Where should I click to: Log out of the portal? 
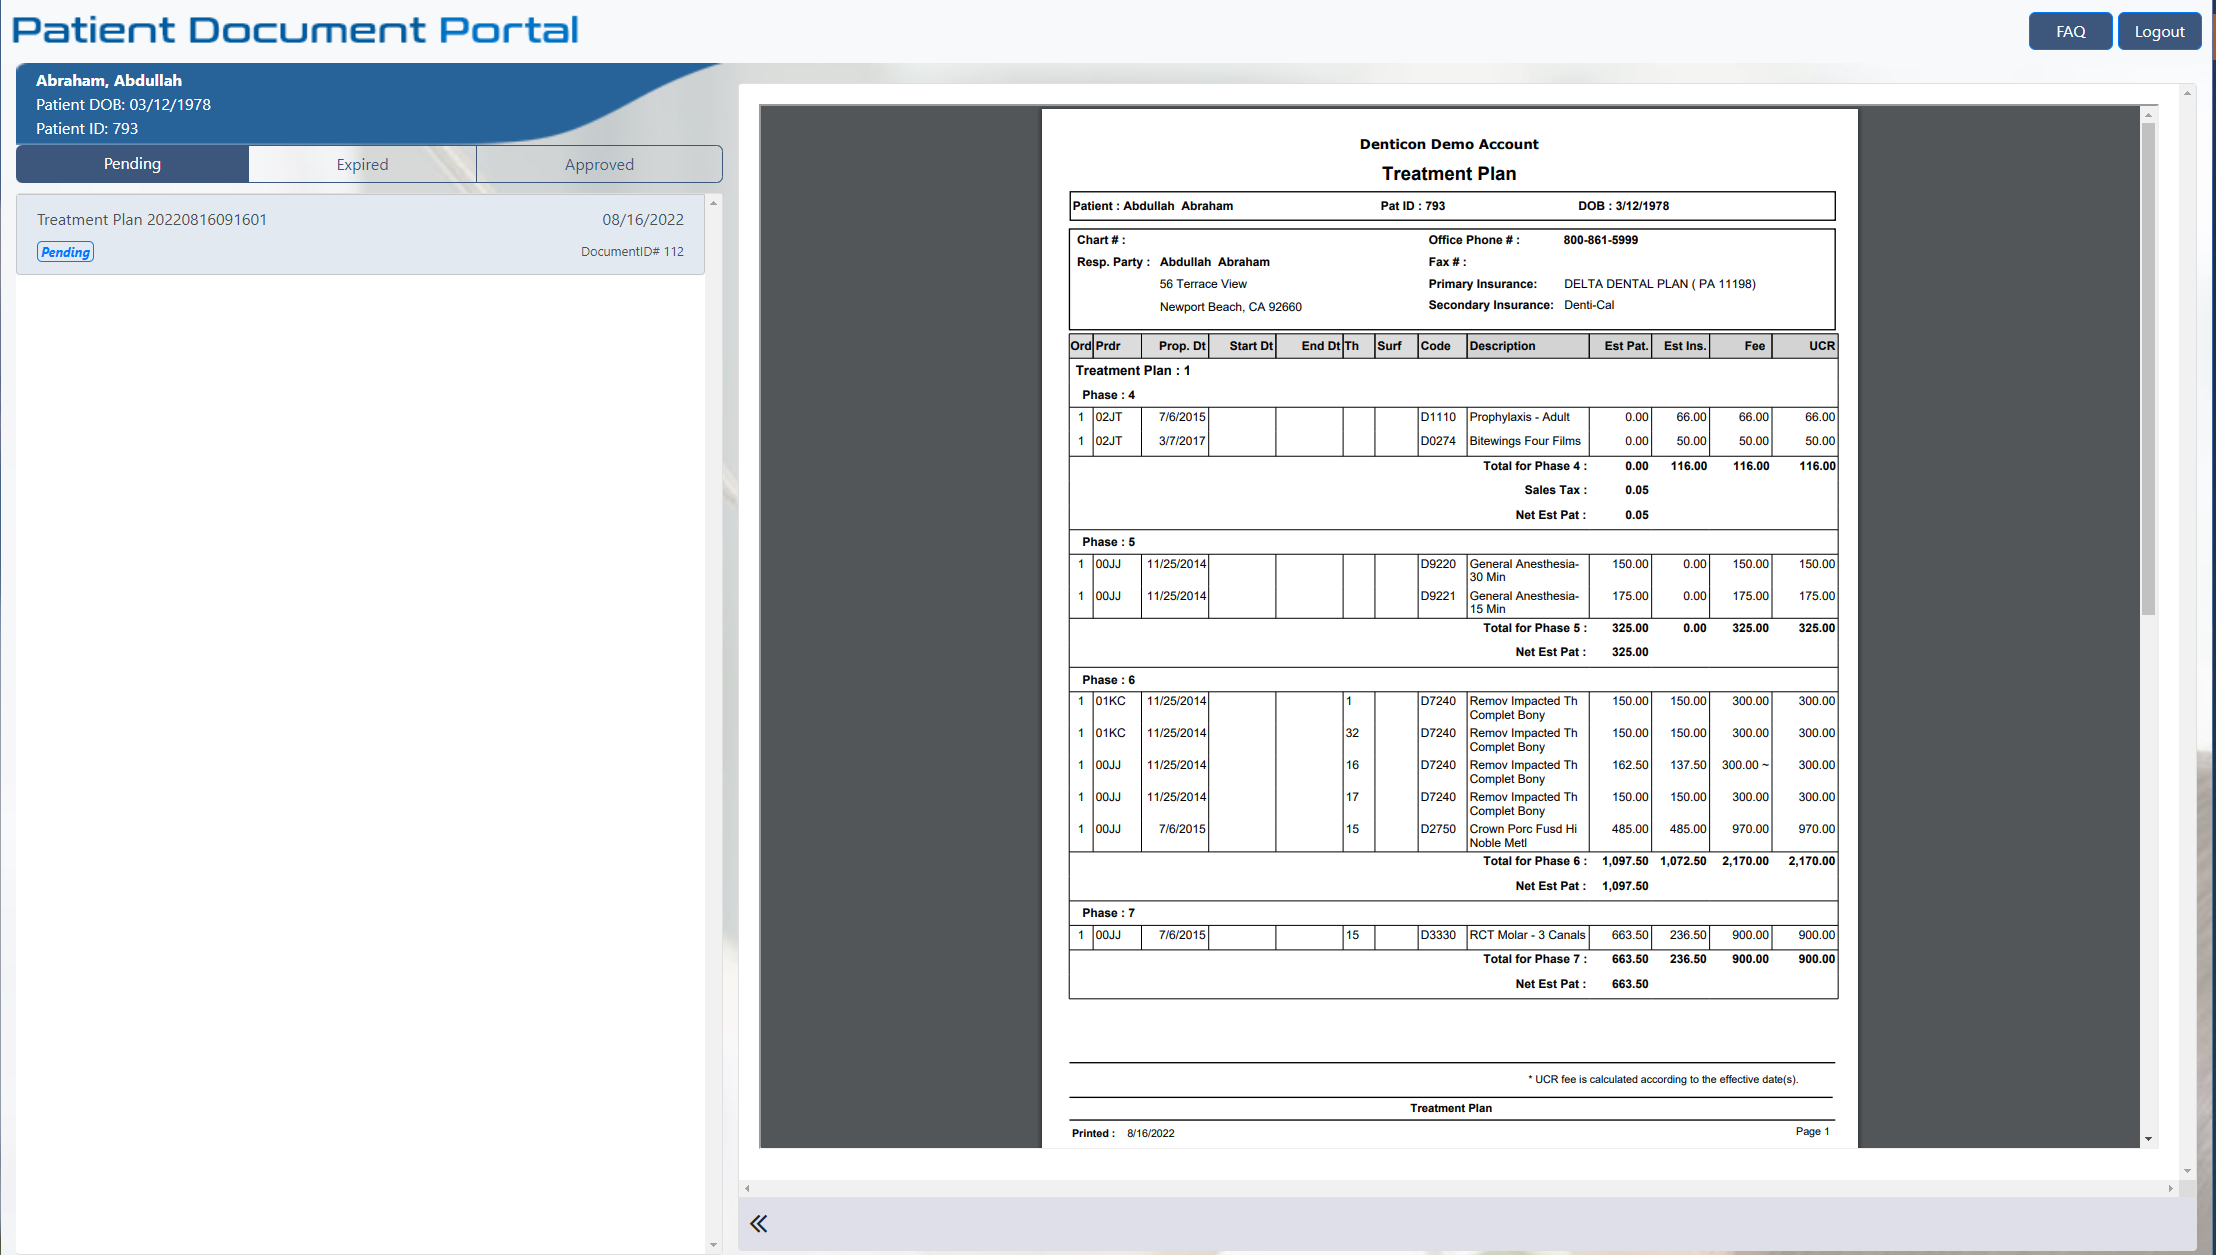tap(2159, 31)
